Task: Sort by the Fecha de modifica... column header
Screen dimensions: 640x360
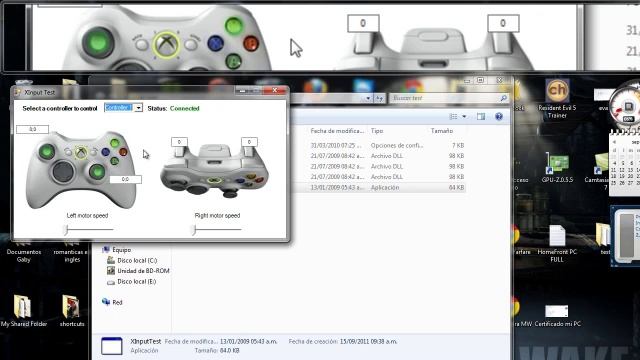Action: 337,131
